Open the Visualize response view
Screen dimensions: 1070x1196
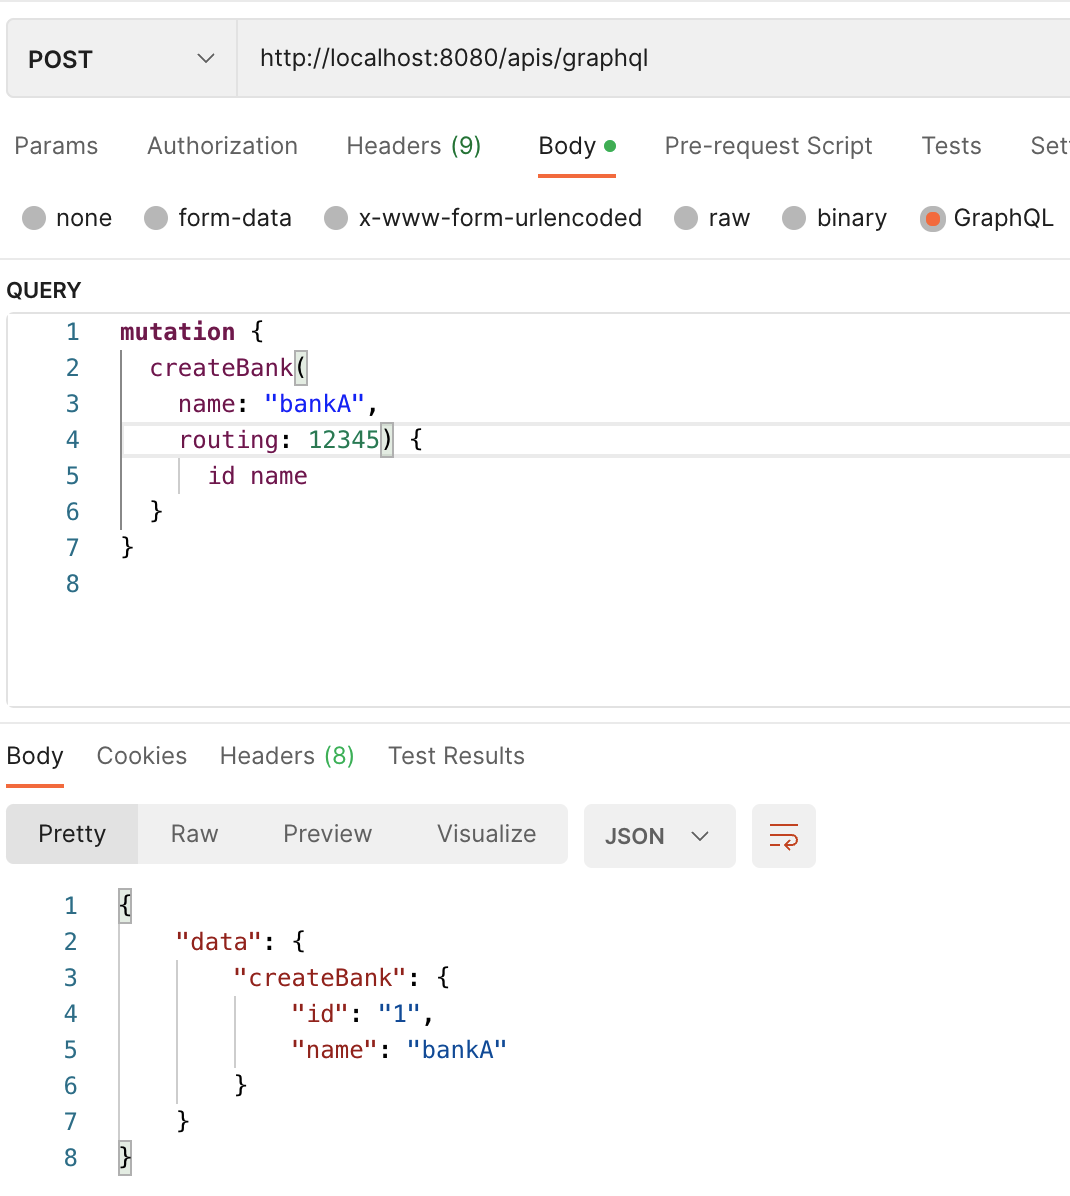(x=486, y=834)
